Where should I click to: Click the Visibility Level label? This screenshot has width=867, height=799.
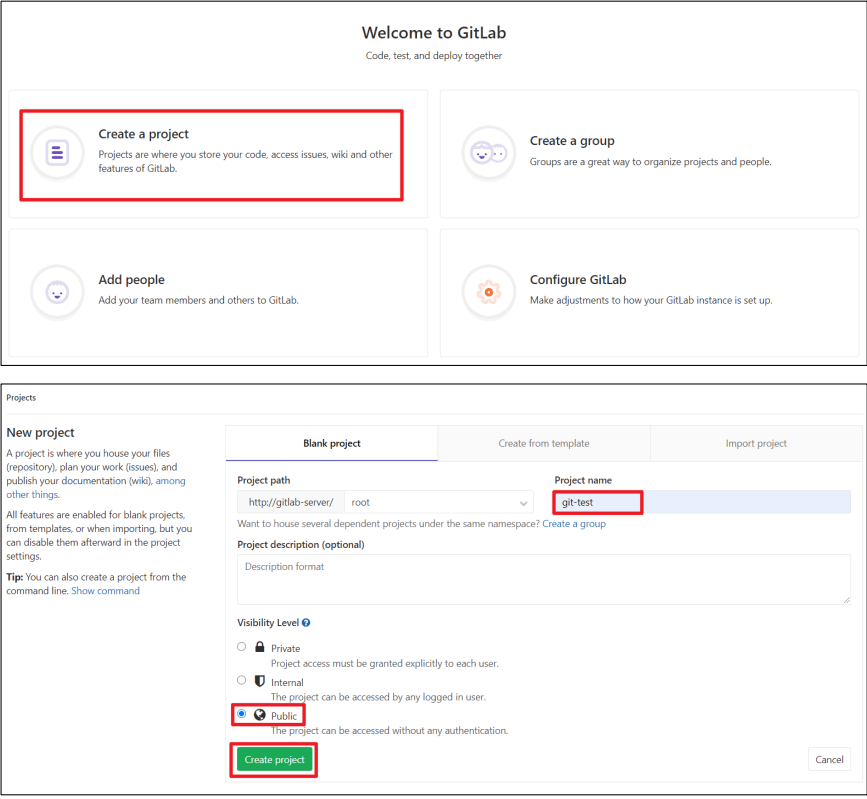coord(268,623)
